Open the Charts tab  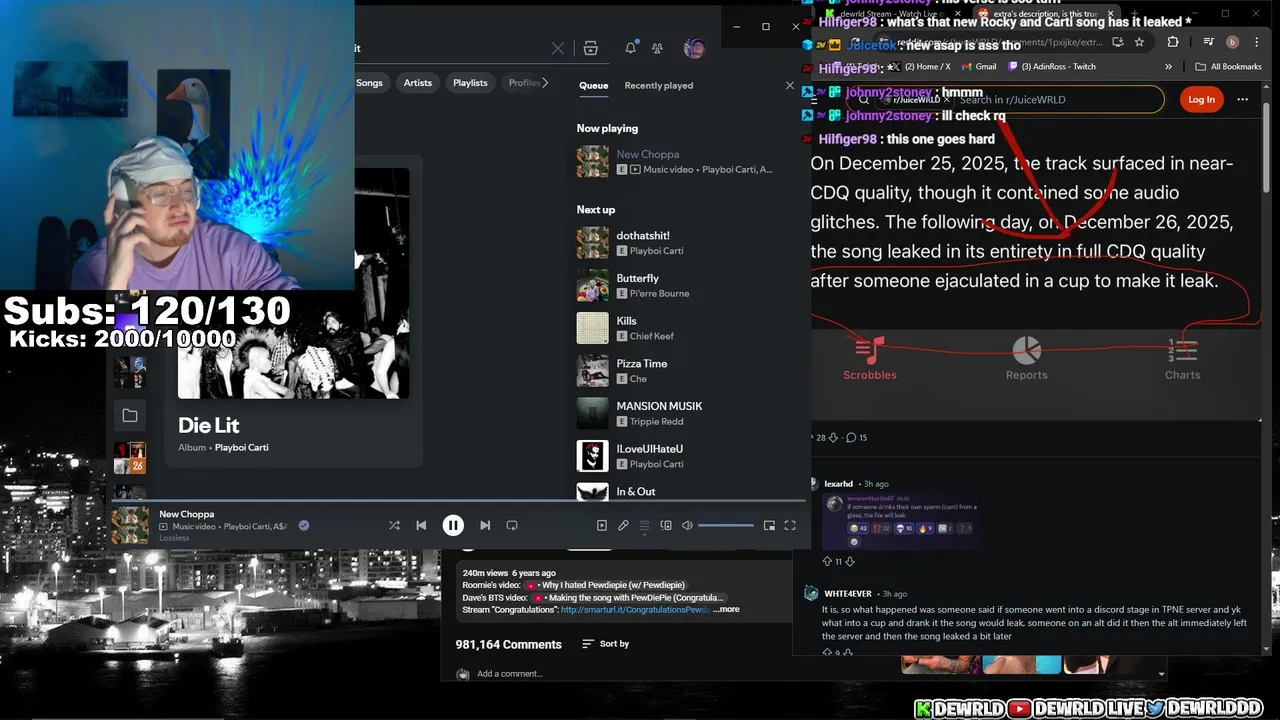click(x=1182, y=359)
